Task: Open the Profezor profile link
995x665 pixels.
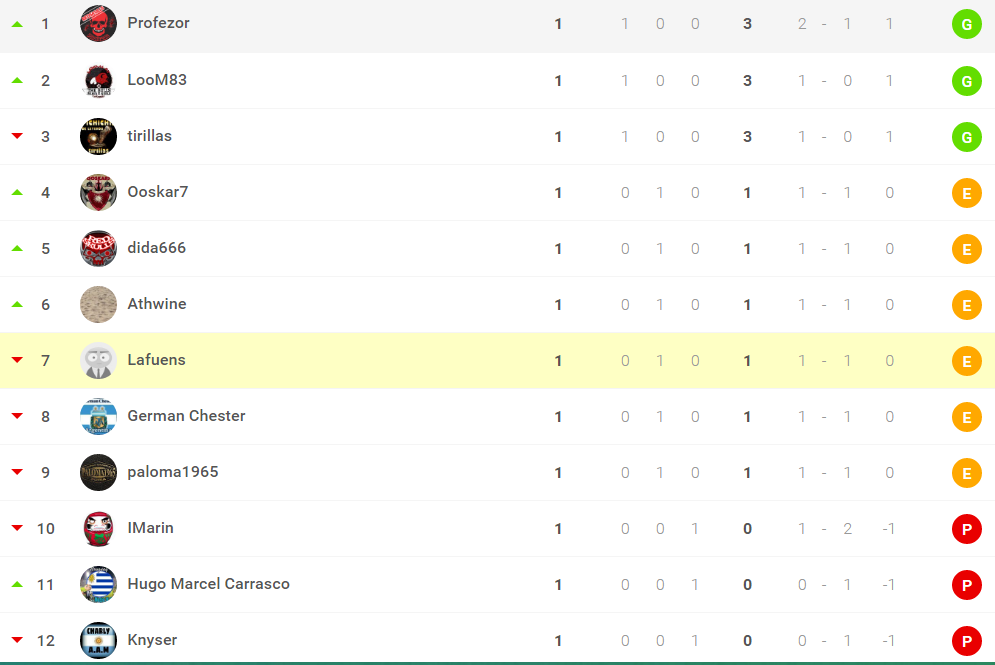Action: (x=158, y=23)
